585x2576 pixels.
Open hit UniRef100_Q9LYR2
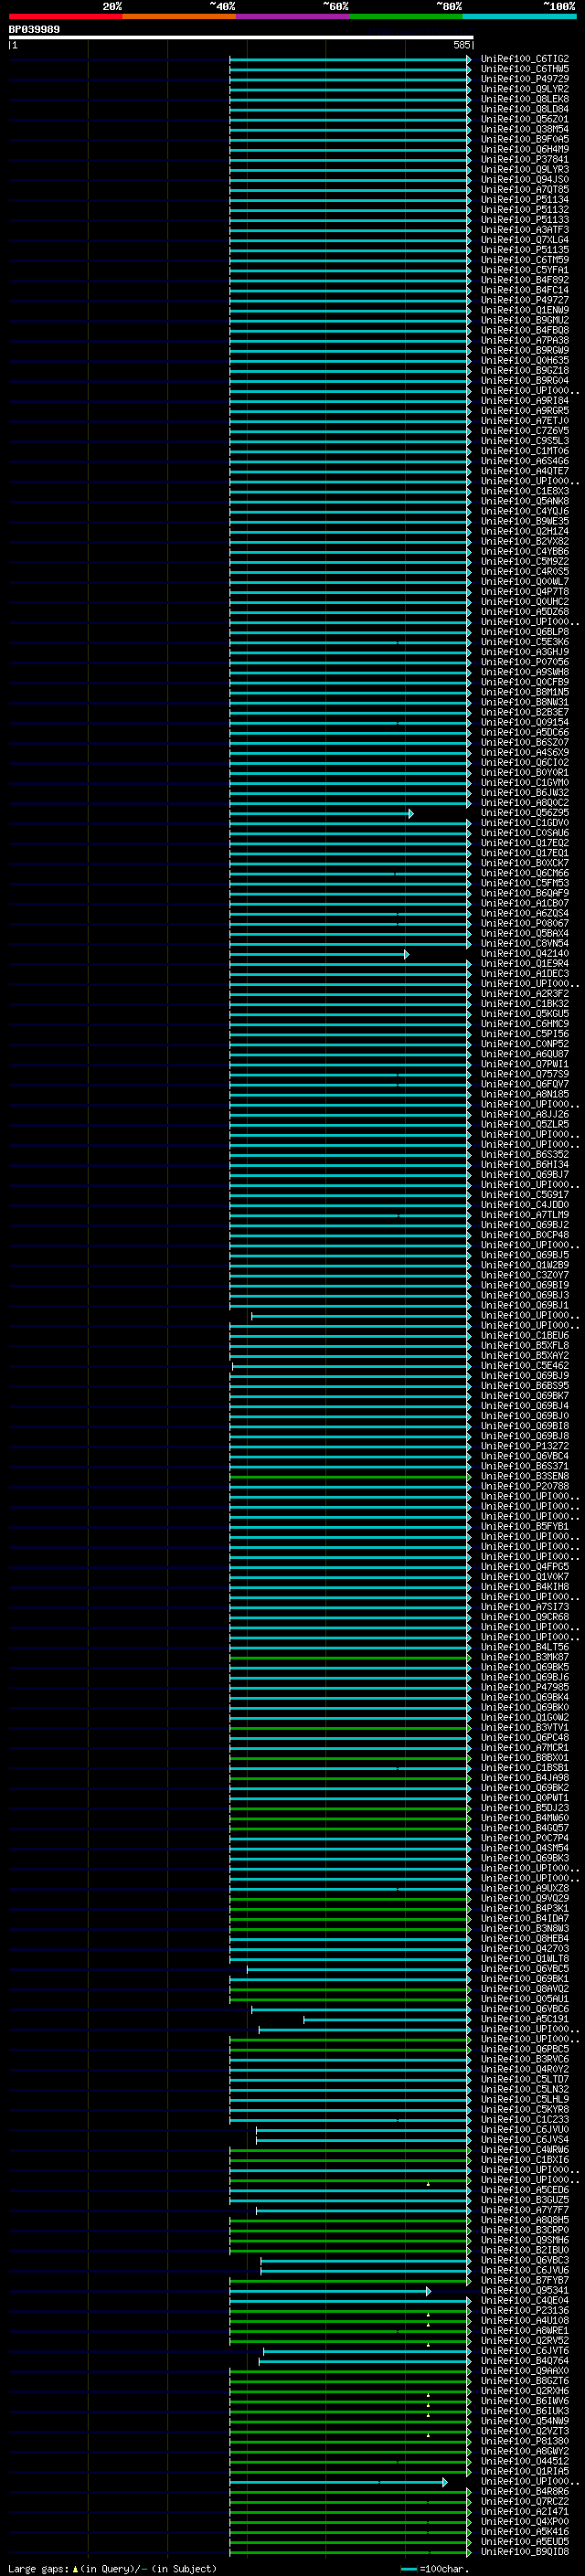tap(524, 89)
